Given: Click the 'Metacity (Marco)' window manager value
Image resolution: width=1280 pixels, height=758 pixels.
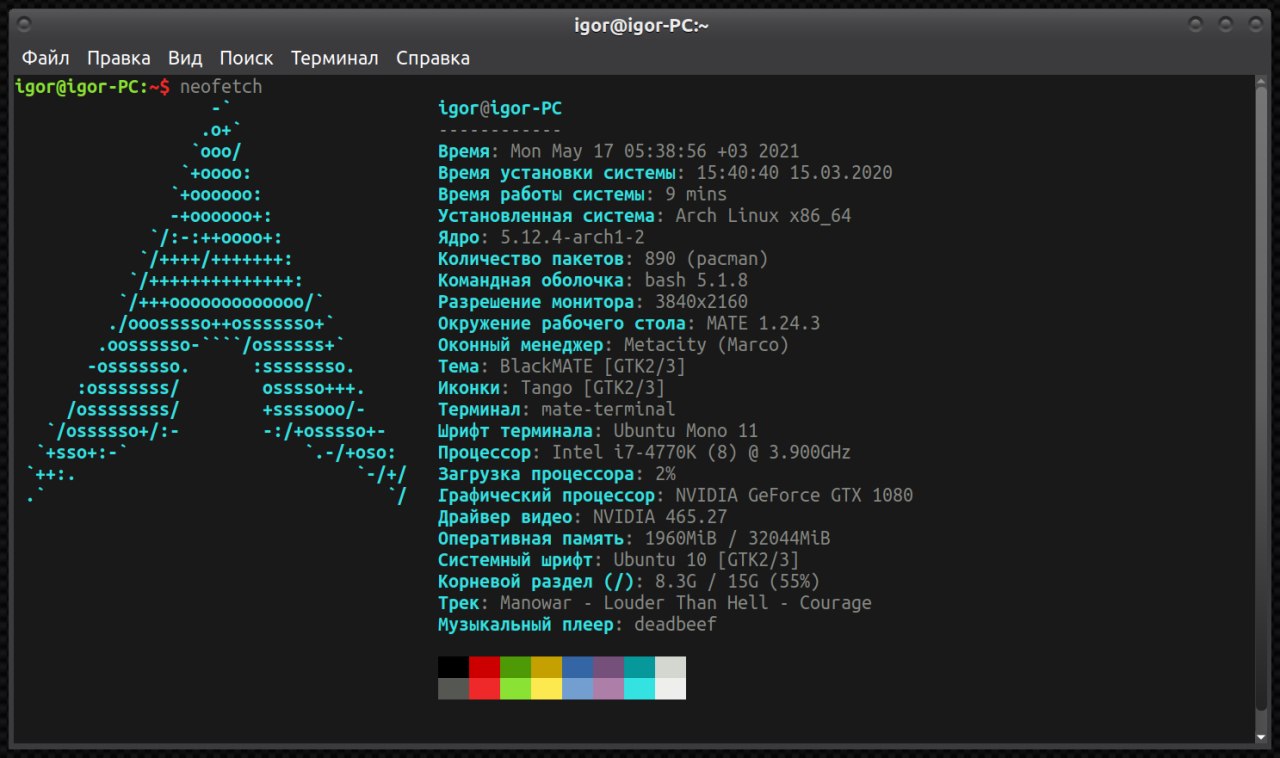Looking at the screenshot, I should (707, 345).
